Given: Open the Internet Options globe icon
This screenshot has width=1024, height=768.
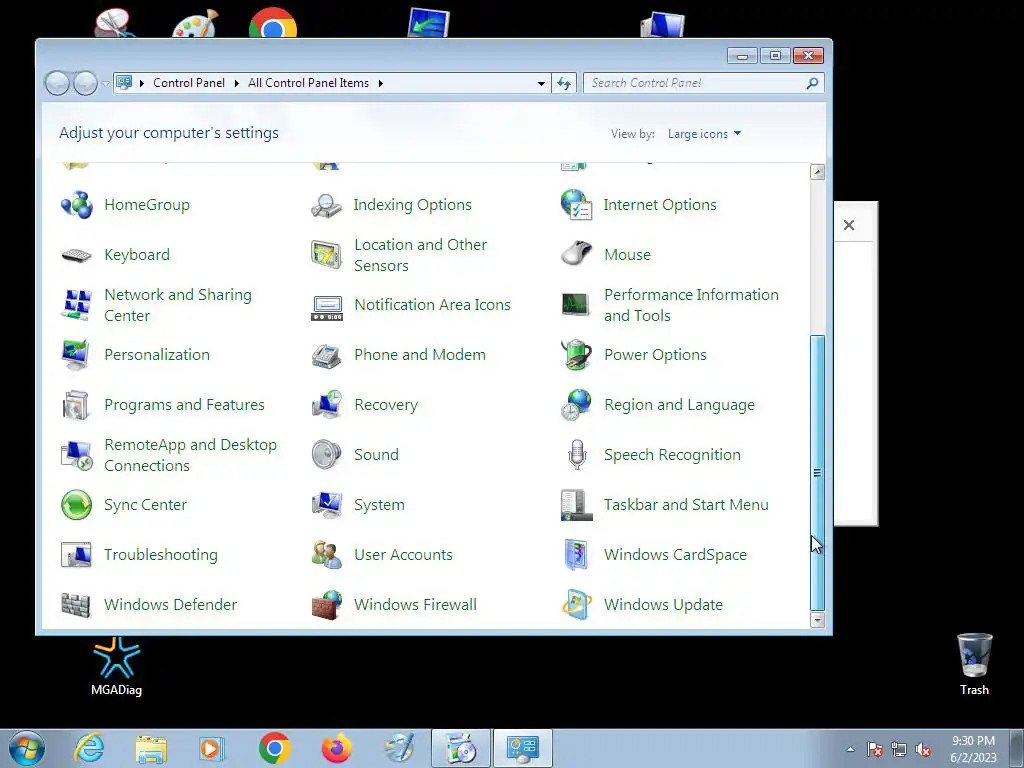Looking at the screenshot, I should (577, 204).
